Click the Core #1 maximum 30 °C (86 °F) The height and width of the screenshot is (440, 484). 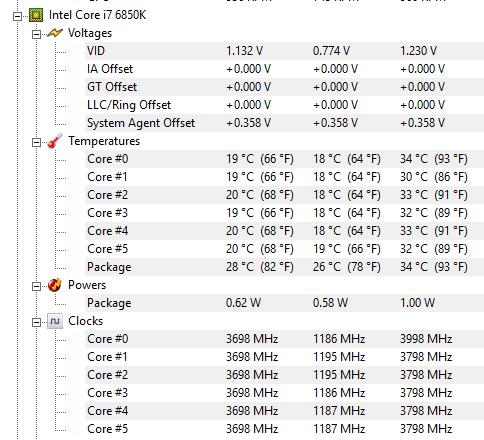[434, 177]
